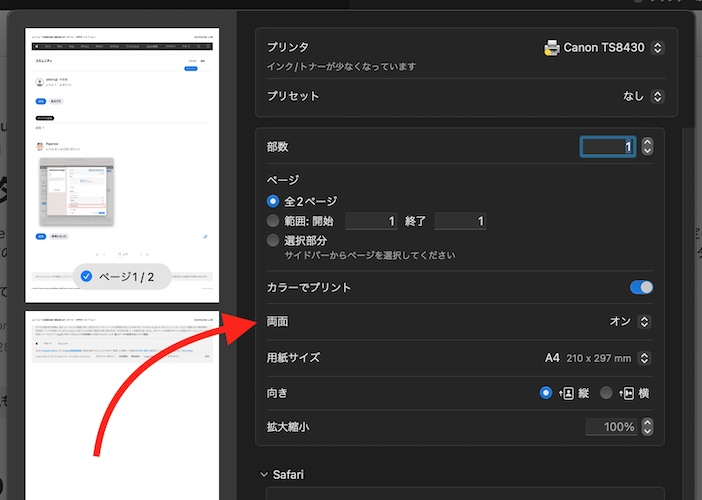Click the scale percentage stepper arrows

coord(647,427)
